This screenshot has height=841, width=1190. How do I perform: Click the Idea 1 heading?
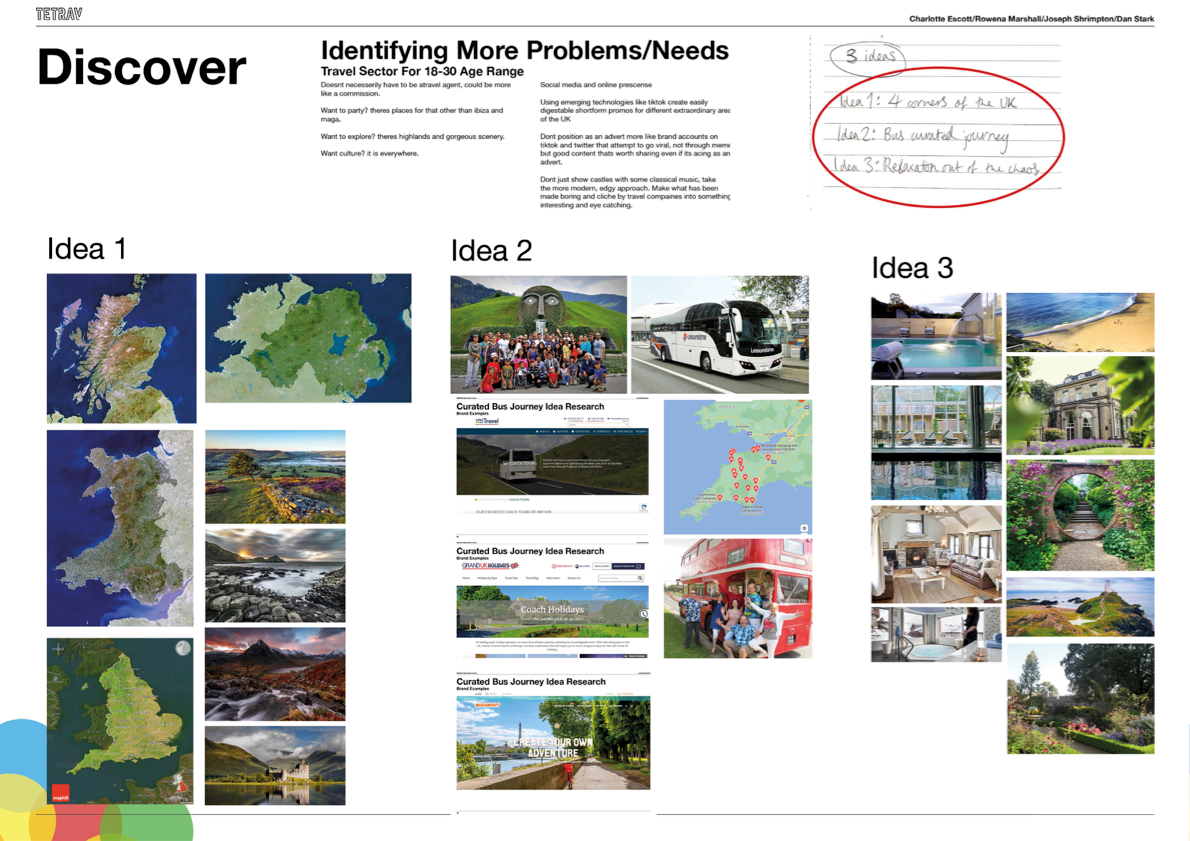pos(87,249)
